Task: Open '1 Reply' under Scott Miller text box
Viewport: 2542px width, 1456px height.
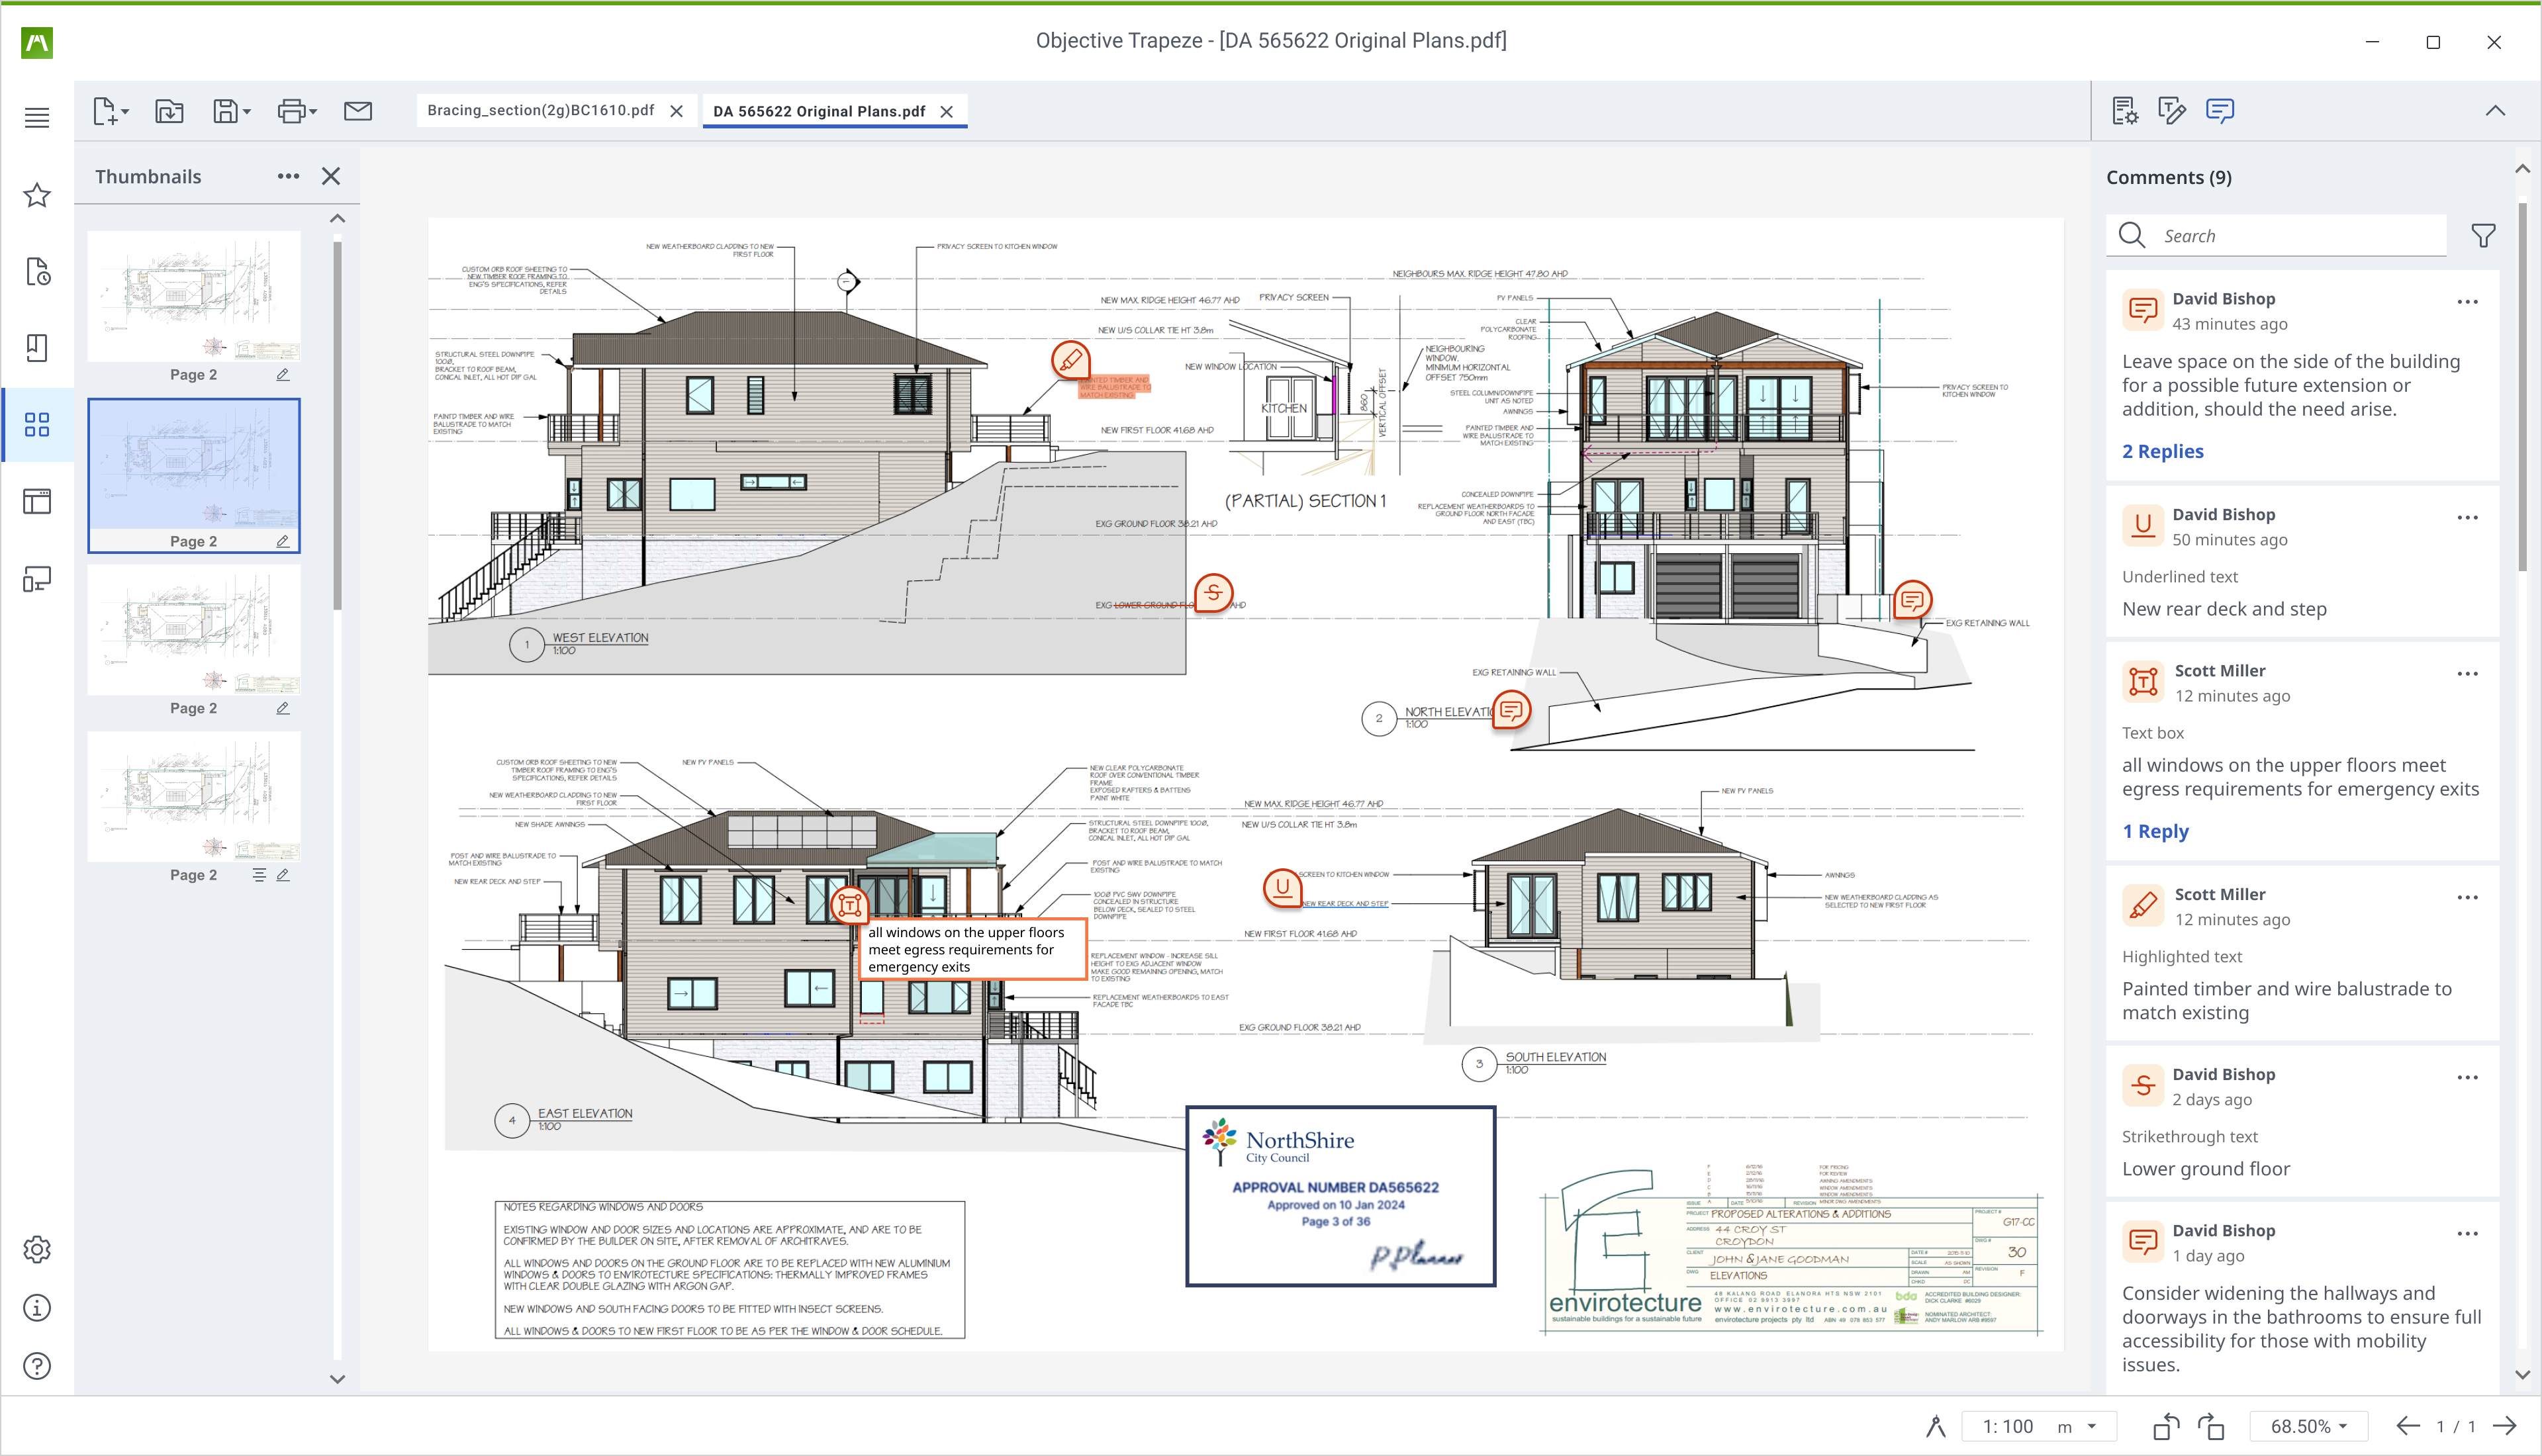Action: pyautogui.click(x=2155, y=831)
